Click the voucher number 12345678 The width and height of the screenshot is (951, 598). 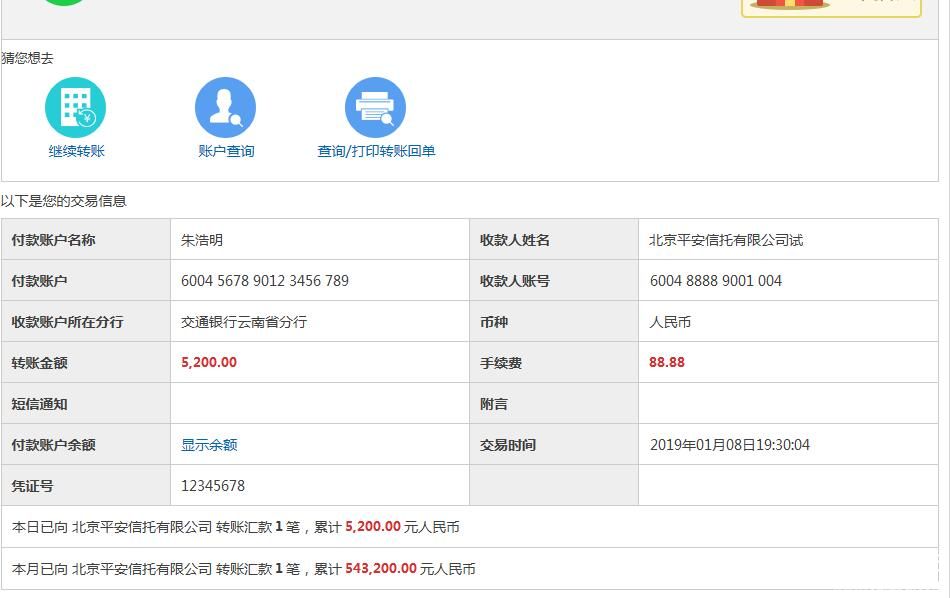[213, 486]
